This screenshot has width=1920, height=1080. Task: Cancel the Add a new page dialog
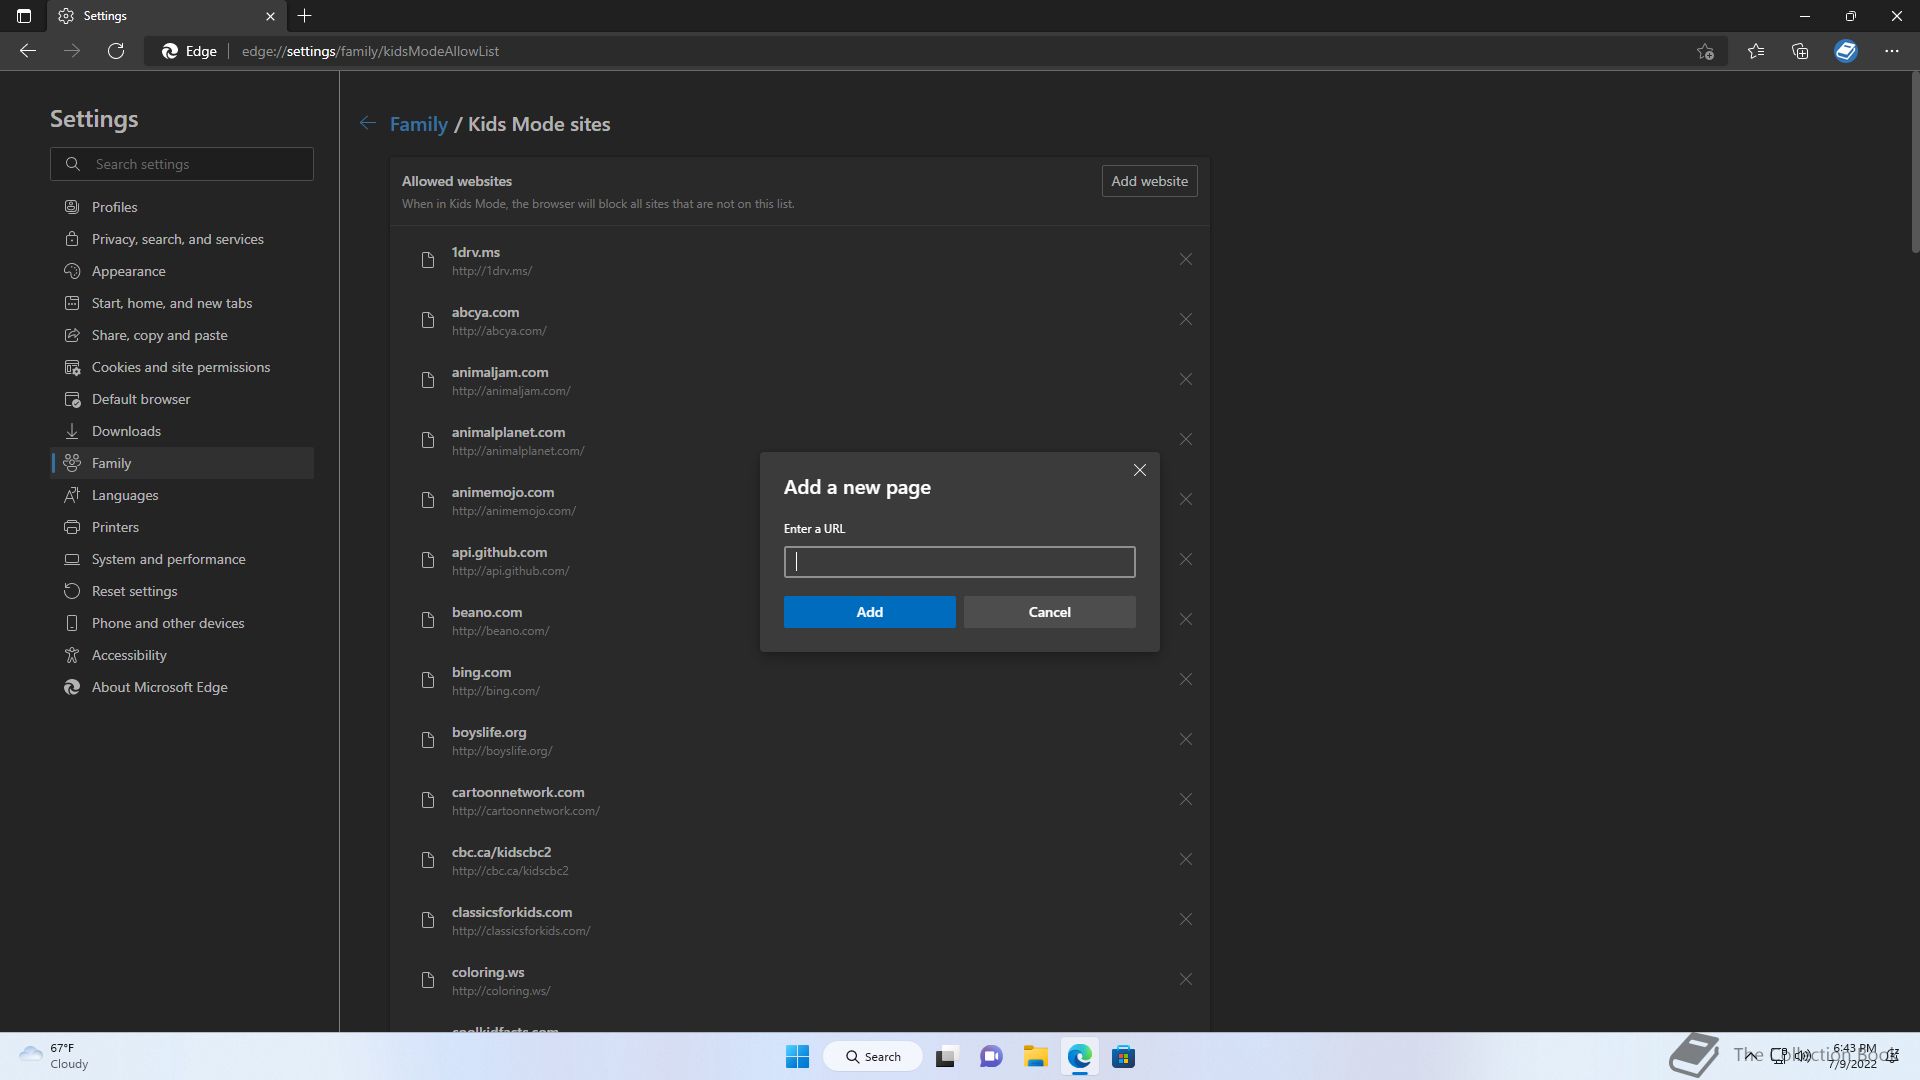(1049, 612)
